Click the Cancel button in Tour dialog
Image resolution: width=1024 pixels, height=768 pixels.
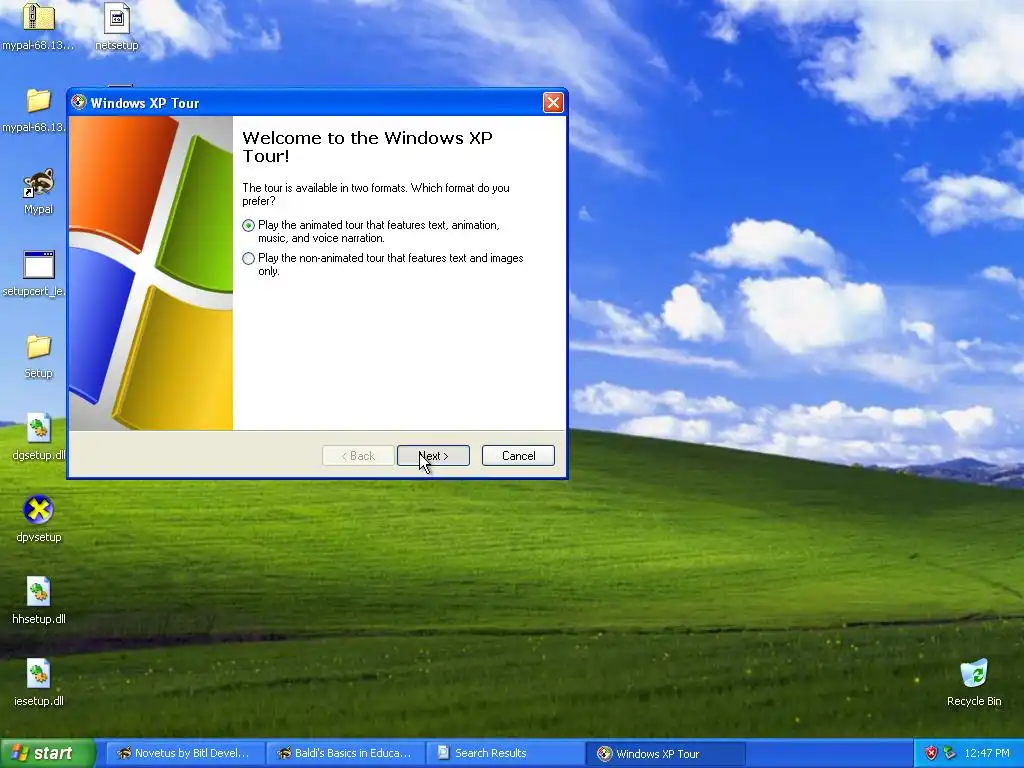click(518, 456)
